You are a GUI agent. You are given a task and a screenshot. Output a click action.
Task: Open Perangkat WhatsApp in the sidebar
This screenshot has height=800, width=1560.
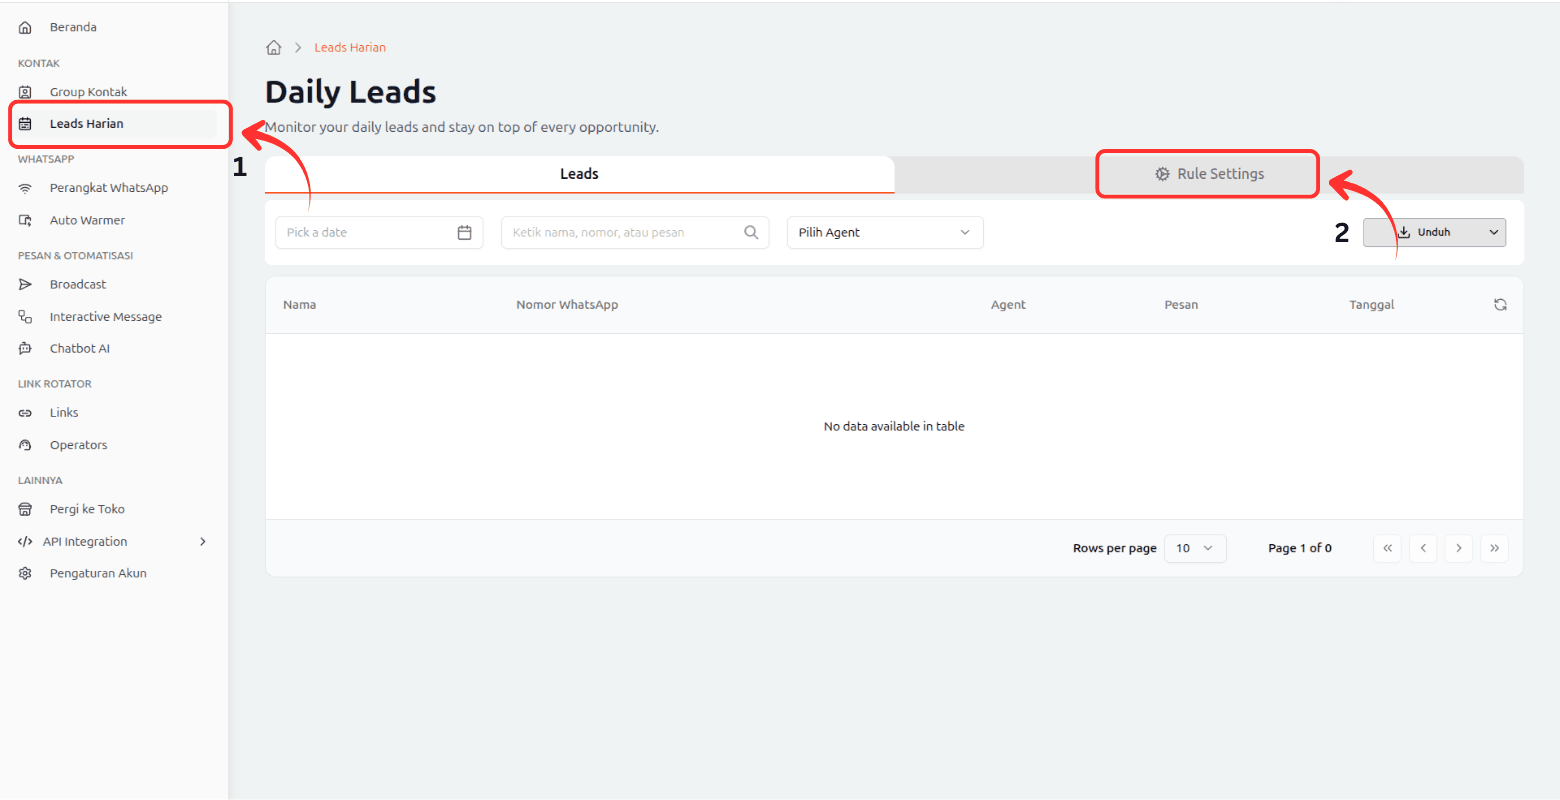(x=108, y=188)
